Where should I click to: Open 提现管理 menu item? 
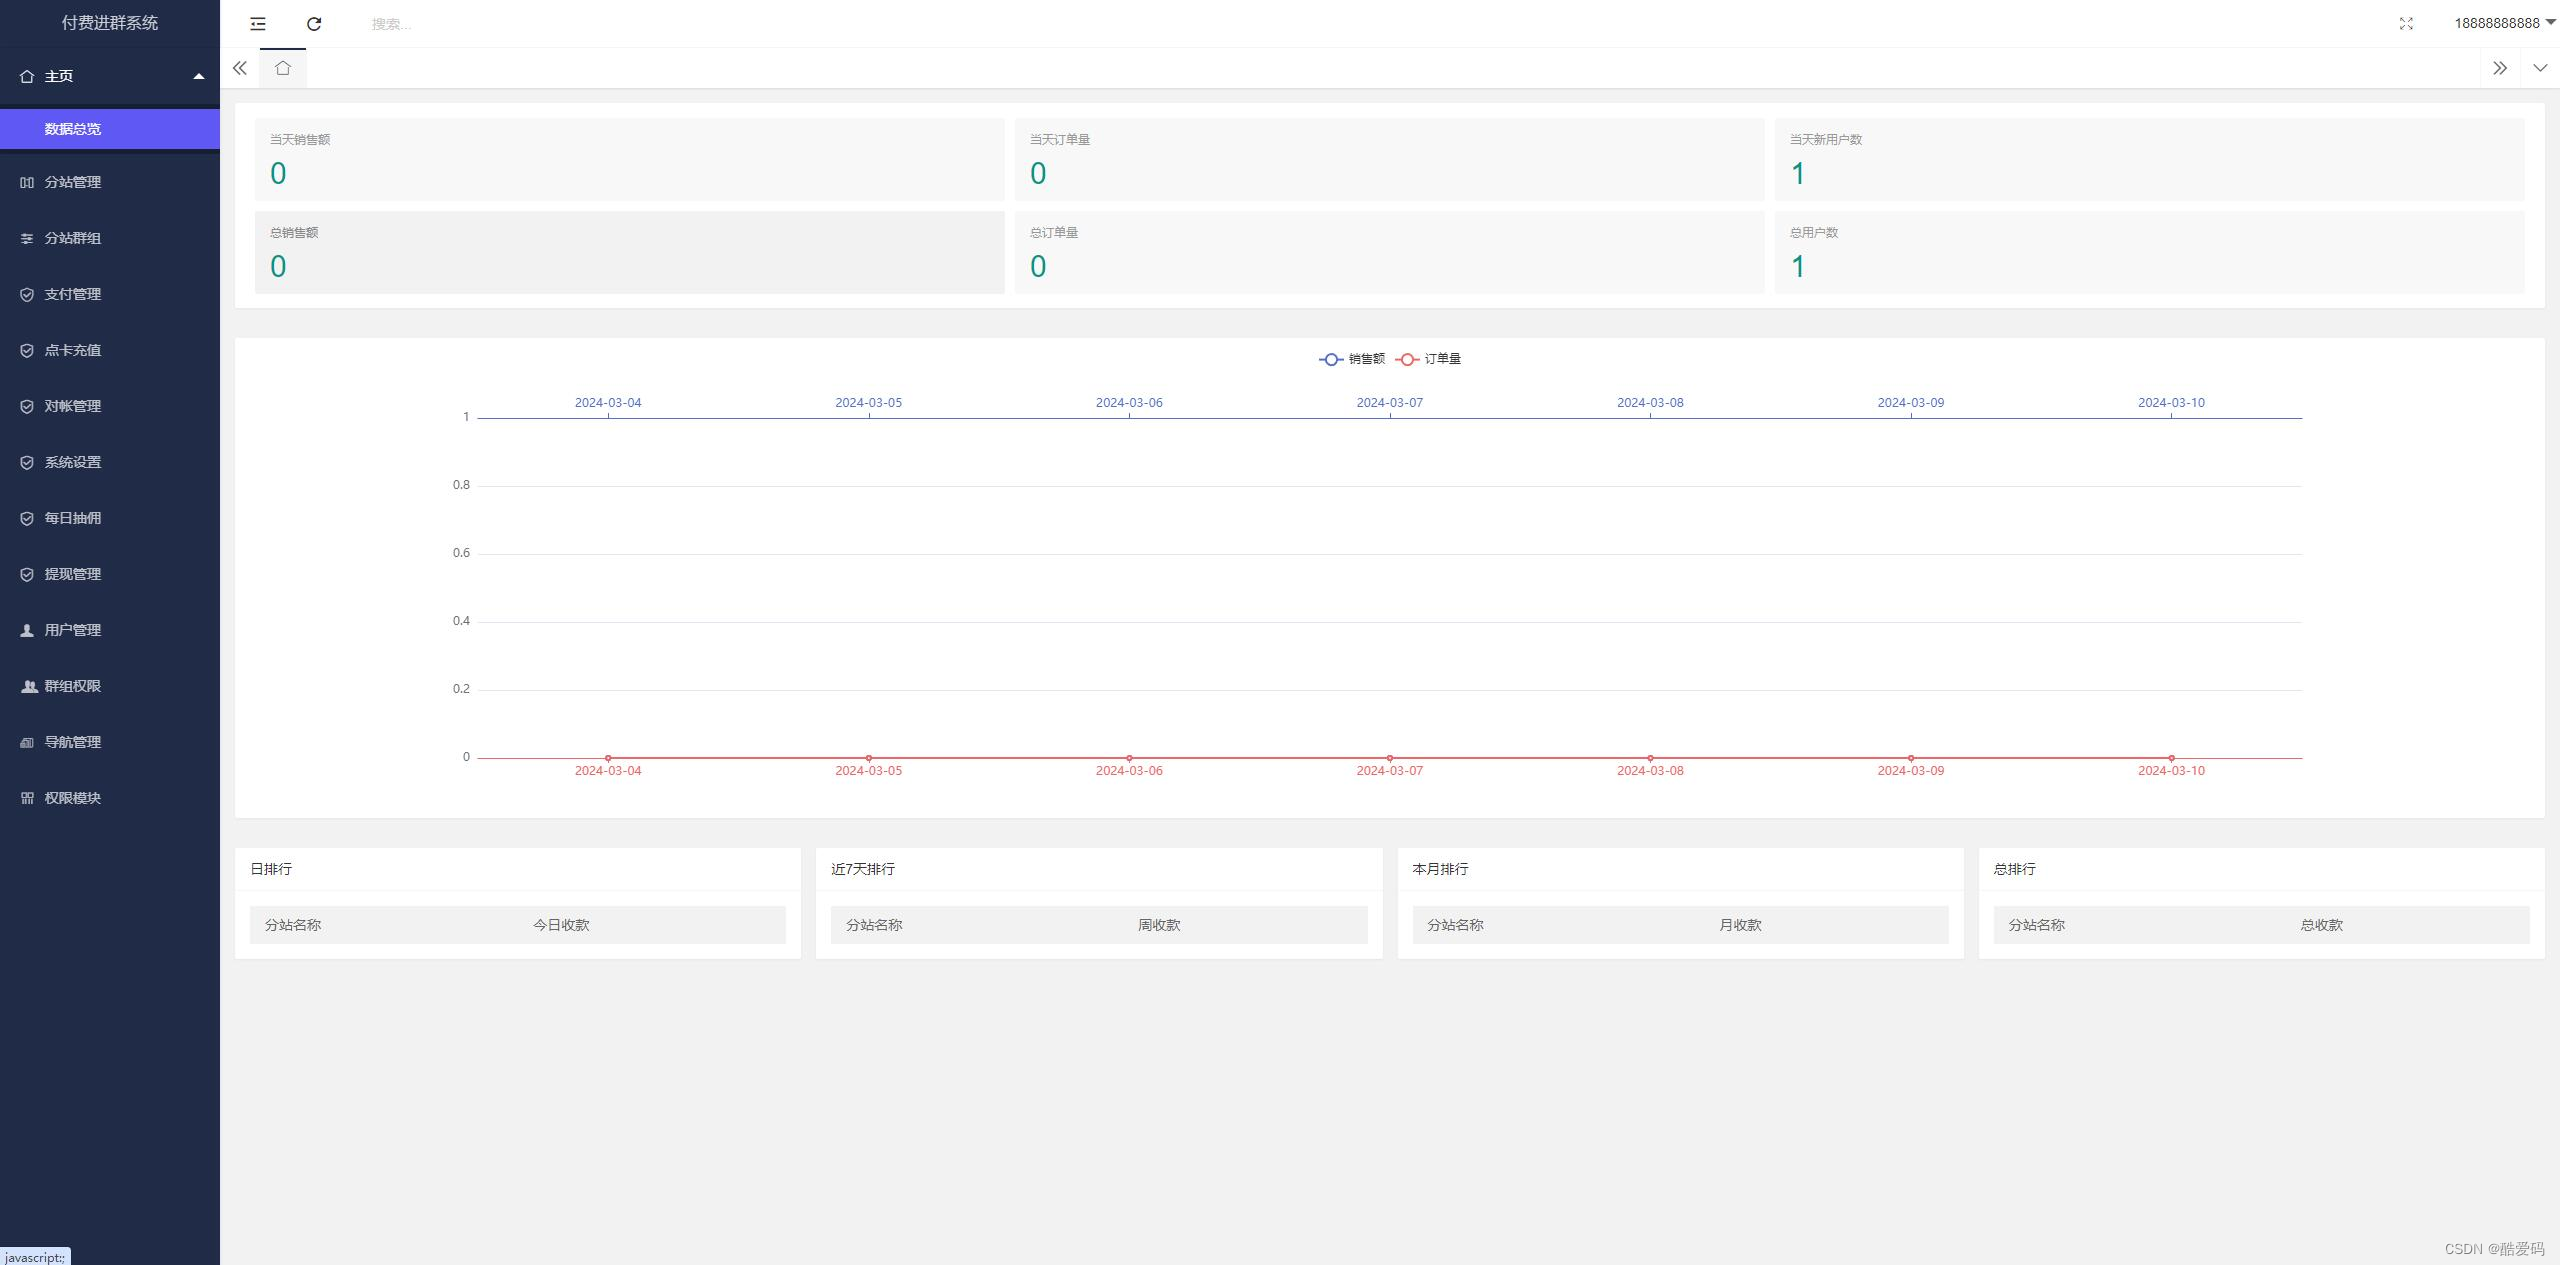110,574
